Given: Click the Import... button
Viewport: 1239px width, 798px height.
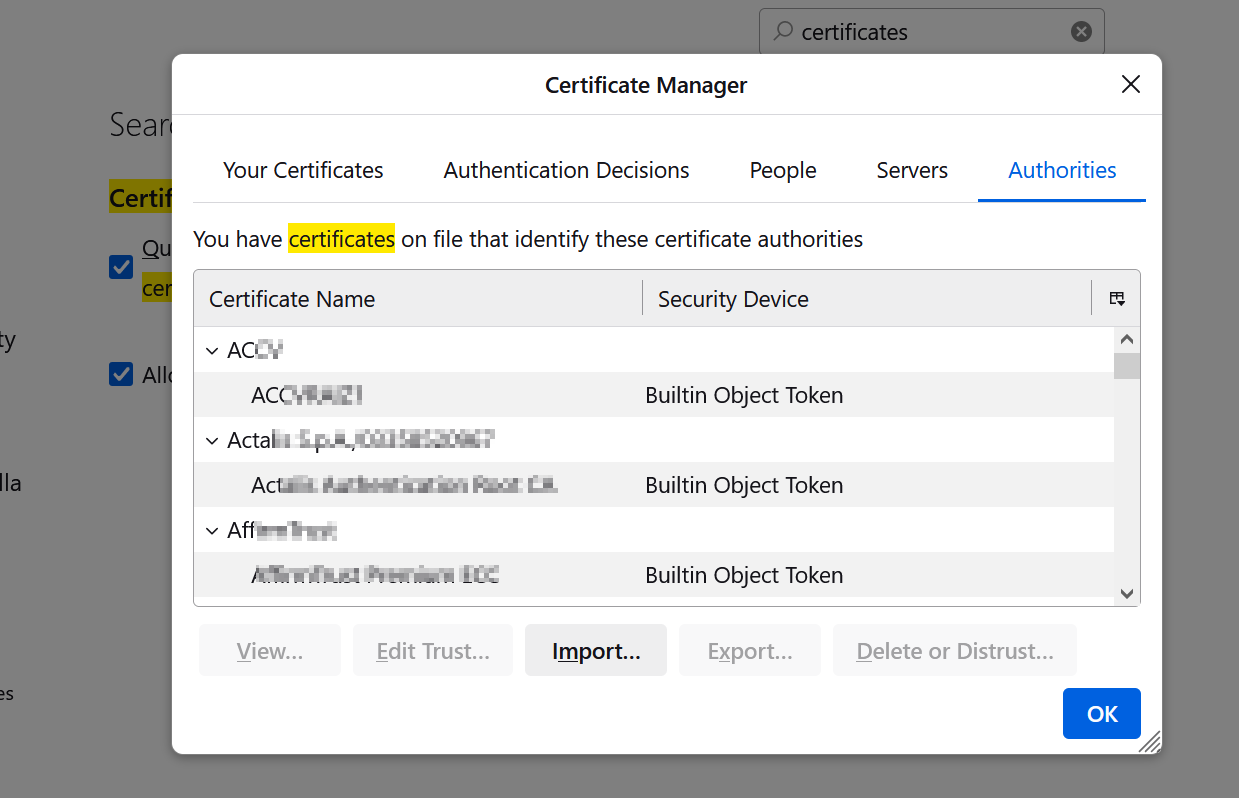Looking at the screenshot, I should 596,651.
